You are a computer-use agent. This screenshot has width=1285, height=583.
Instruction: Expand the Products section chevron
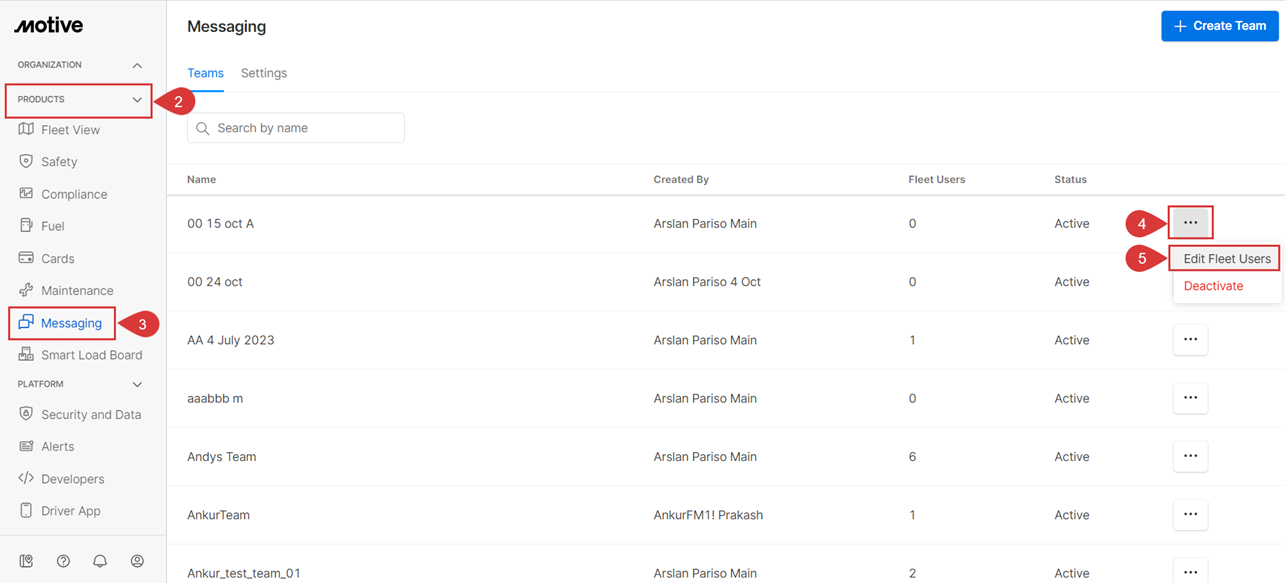[137, 100]
